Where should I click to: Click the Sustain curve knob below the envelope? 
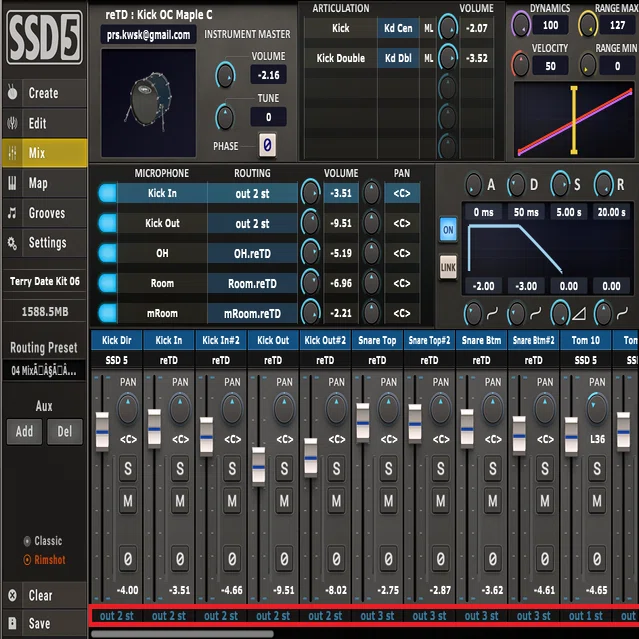[560, 313]
